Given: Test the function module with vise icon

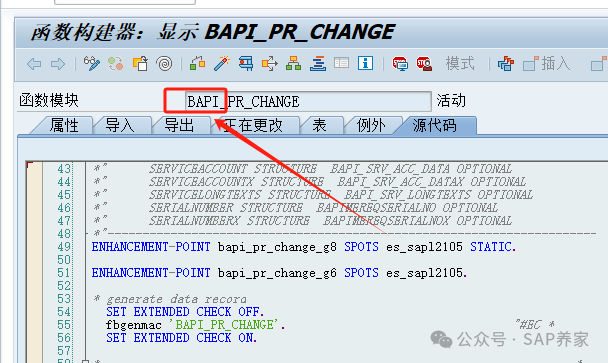Looking at the screenshot, I should 246,64.
